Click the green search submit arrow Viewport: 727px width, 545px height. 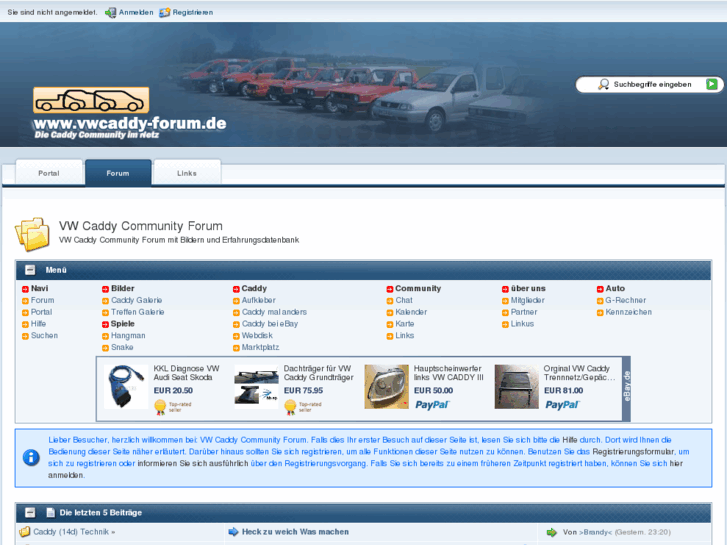coord(712,84)
